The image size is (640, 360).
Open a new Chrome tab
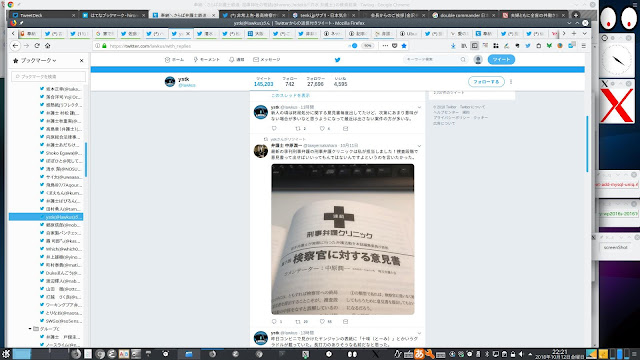tap(576, 15)
